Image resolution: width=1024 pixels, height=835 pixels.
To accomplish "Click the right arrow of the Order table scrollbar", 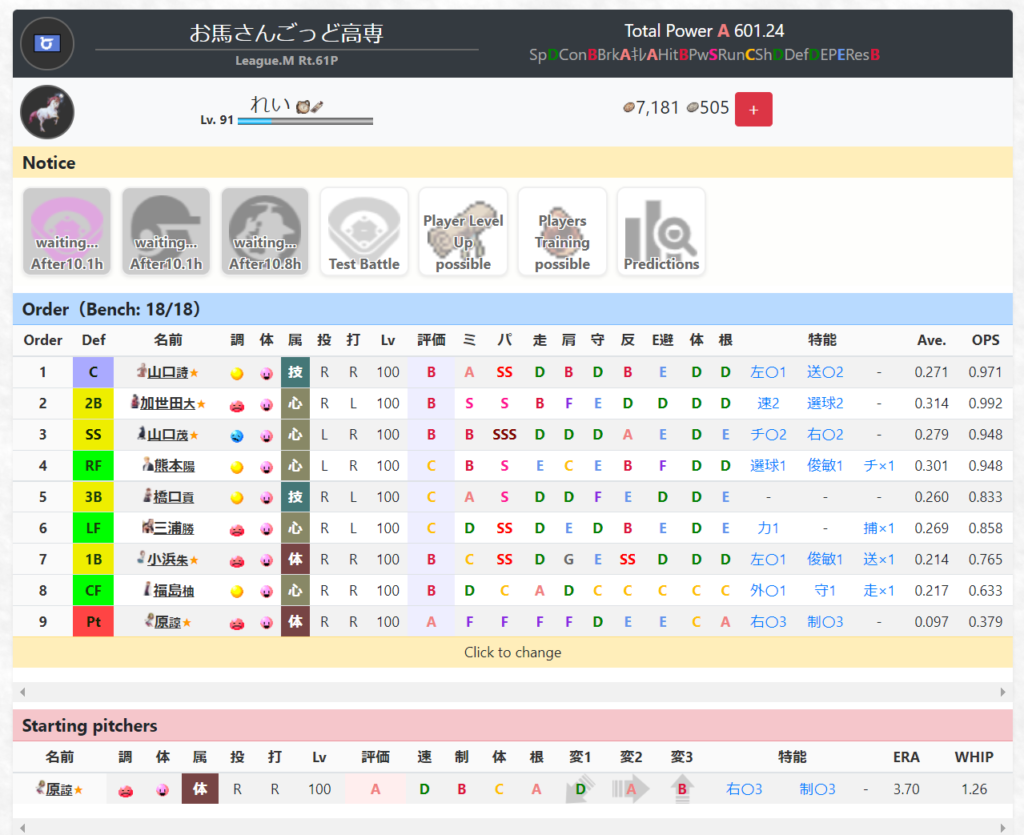I will [1004, 692].
